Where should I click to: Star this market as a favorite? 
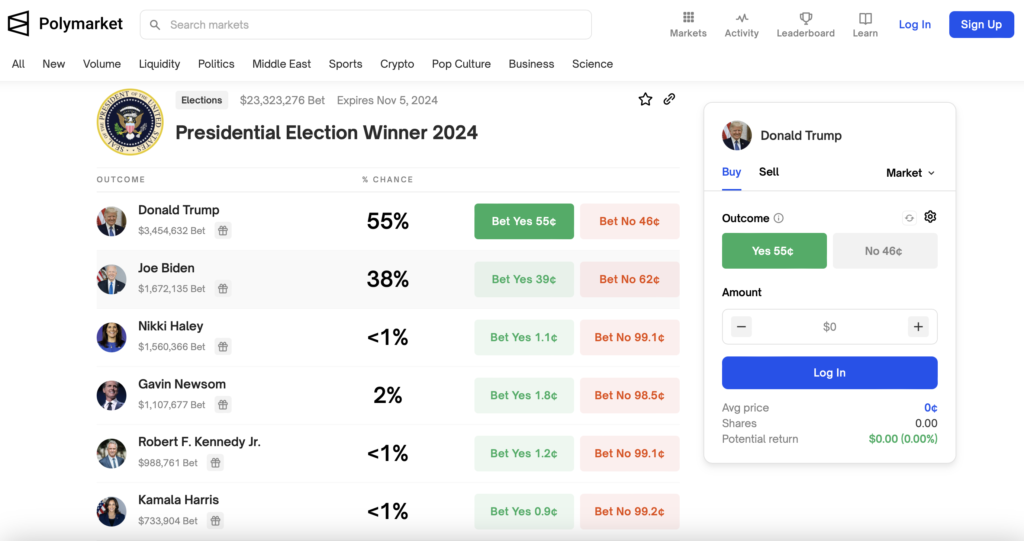645,99
